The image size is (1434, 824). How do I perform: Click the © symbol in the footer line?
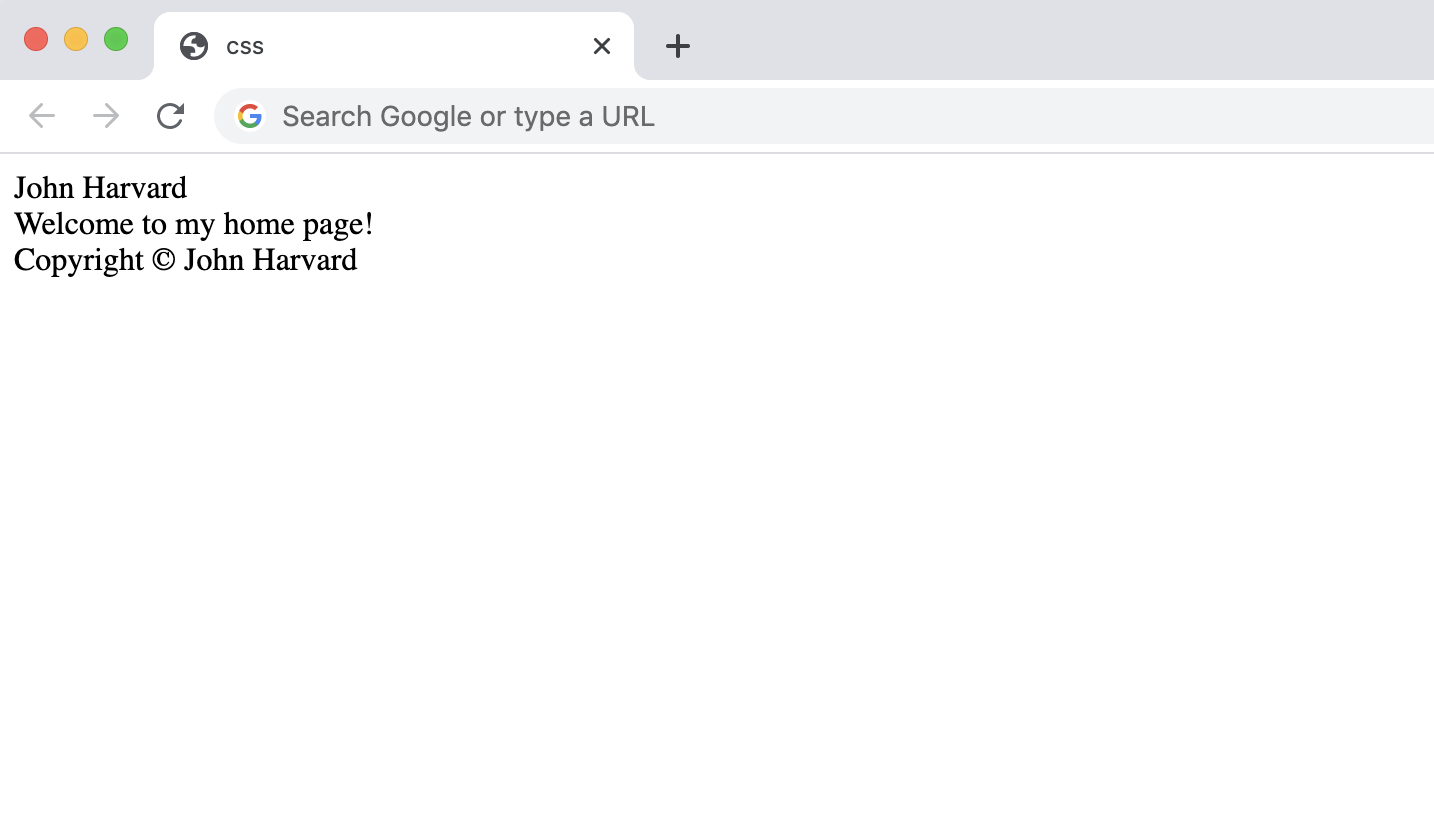click(x=163, y=260)
